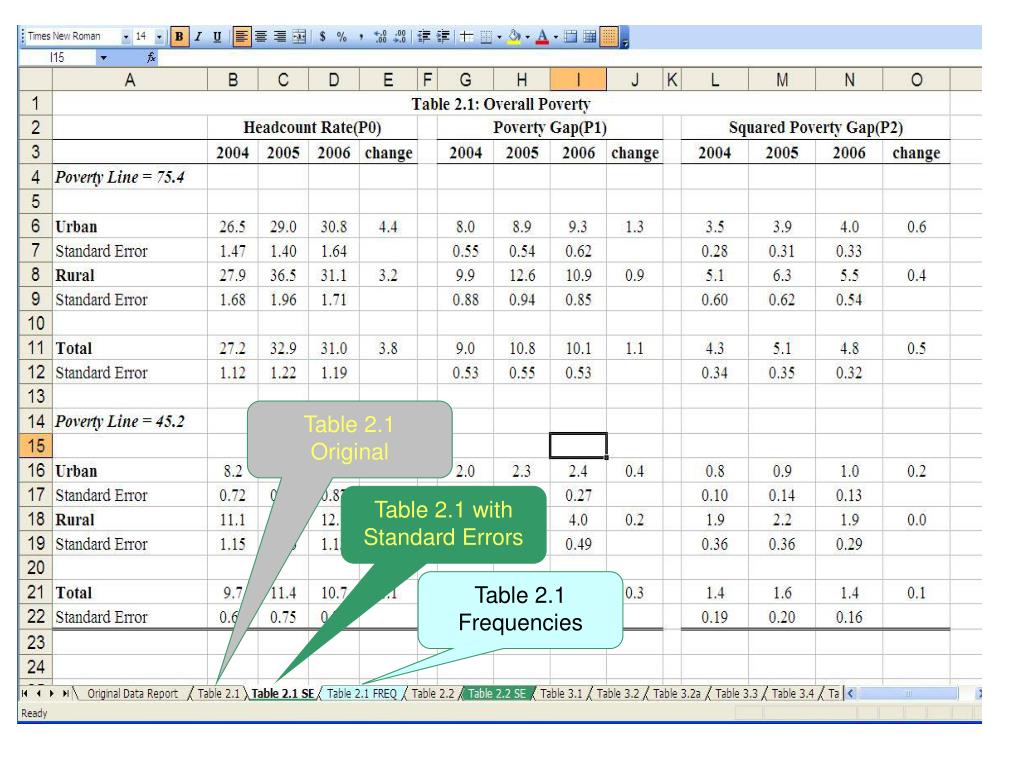The width and height of the screenshot is (1024, 768).
Task: Click the fx Insert Function icon
Action: click(151, 57)
